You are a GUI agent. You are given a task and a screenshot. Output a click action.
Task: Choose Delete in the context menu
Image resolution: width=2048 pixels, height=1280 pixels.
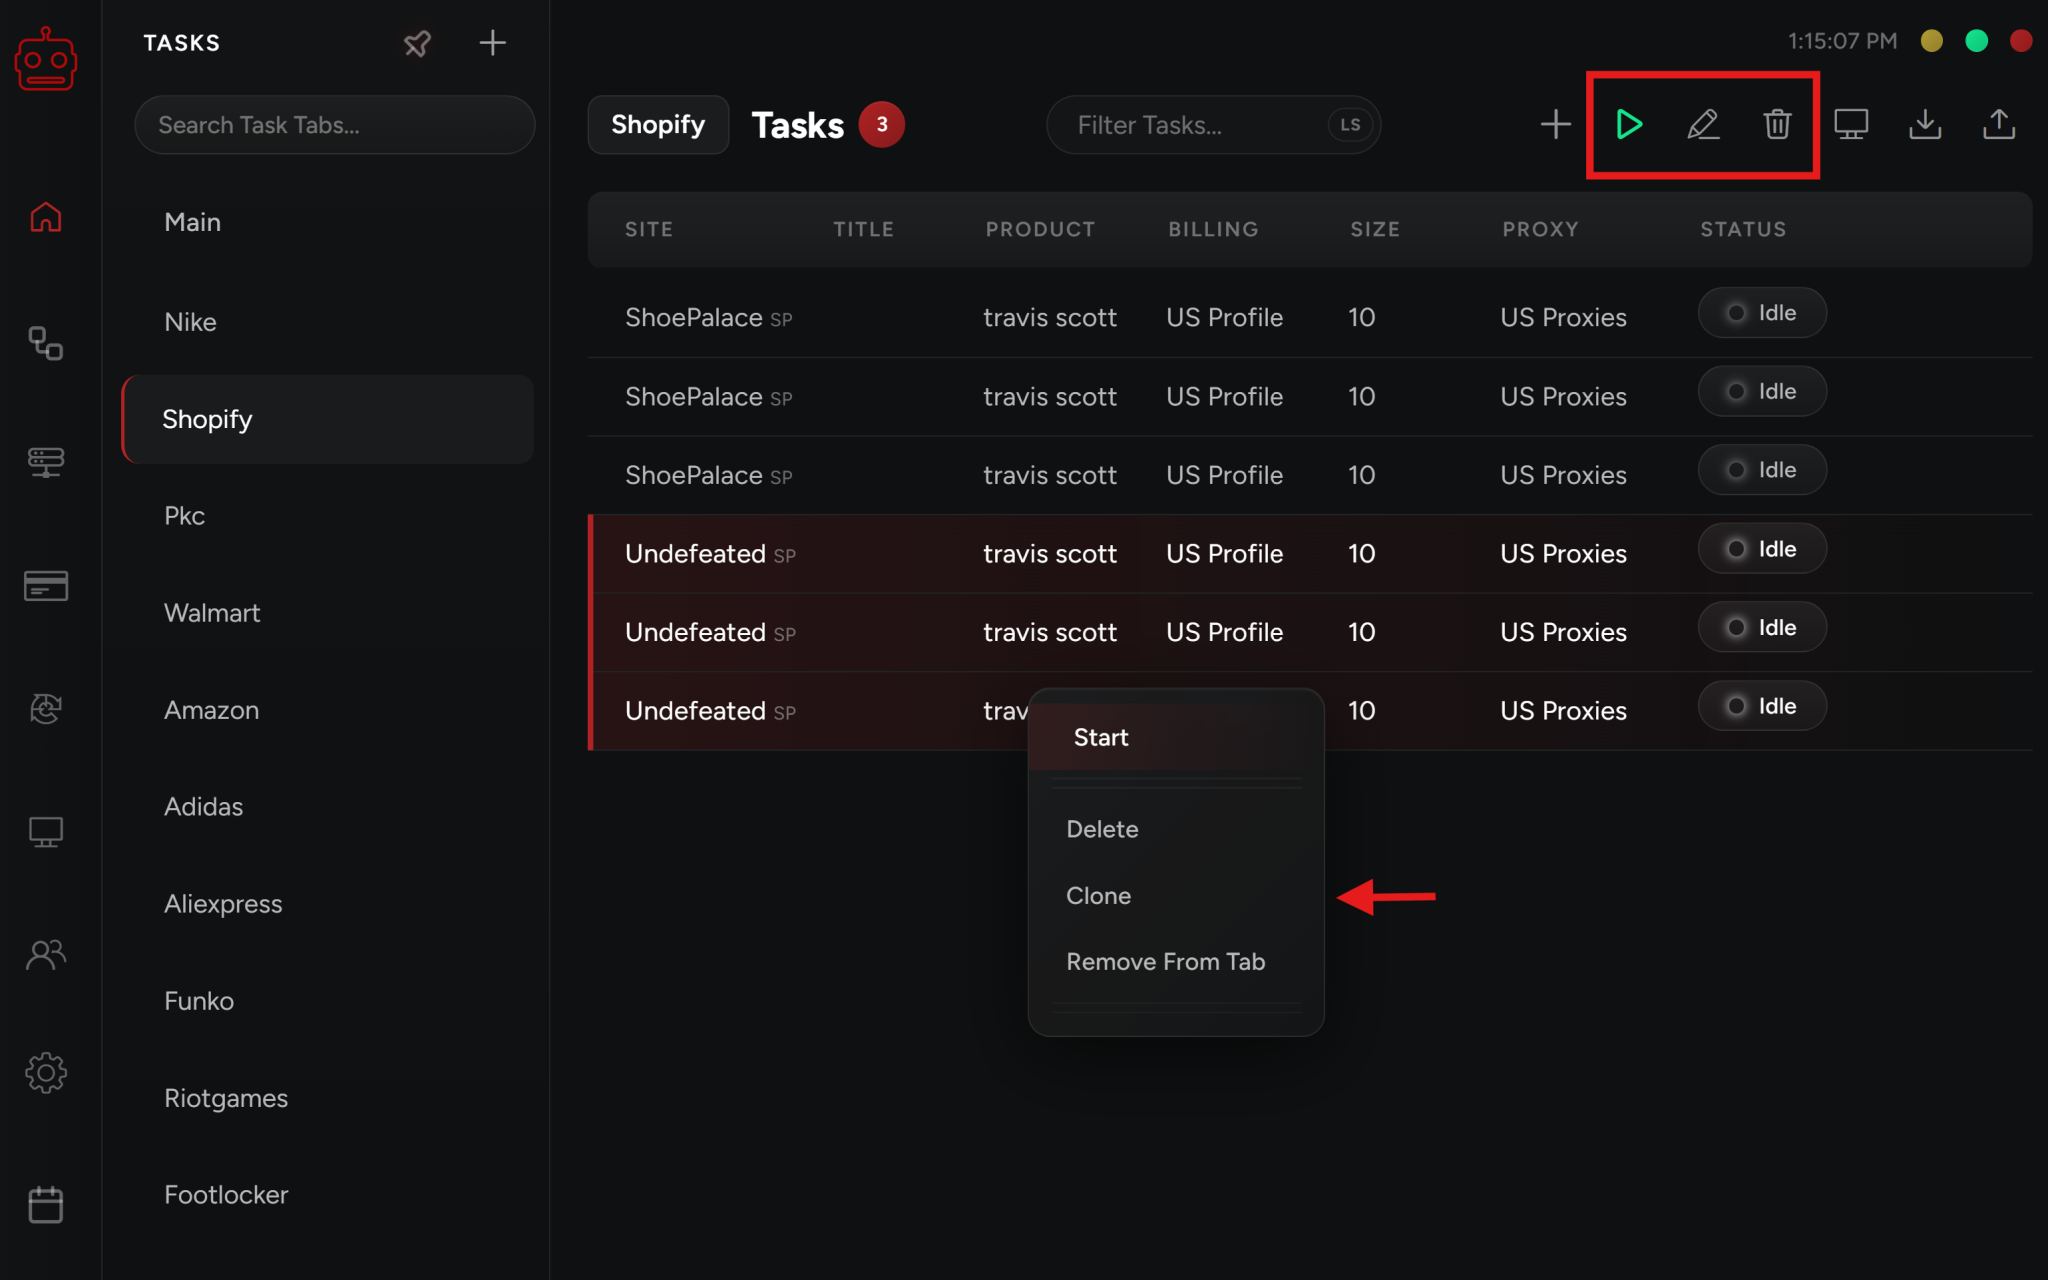tap(1102, 830)
